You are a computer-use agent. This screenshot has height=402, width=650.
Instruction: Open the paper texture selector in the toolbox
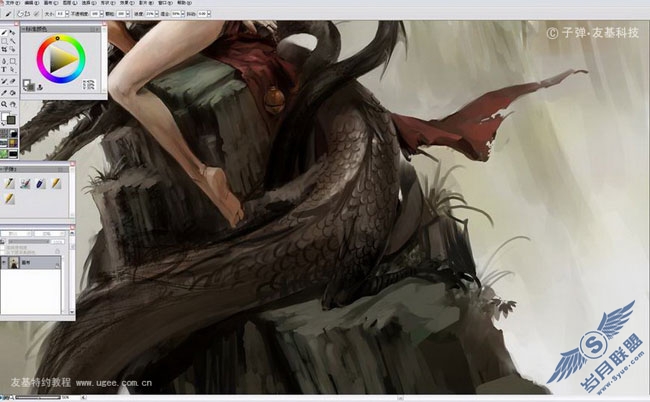pos(4,133)
